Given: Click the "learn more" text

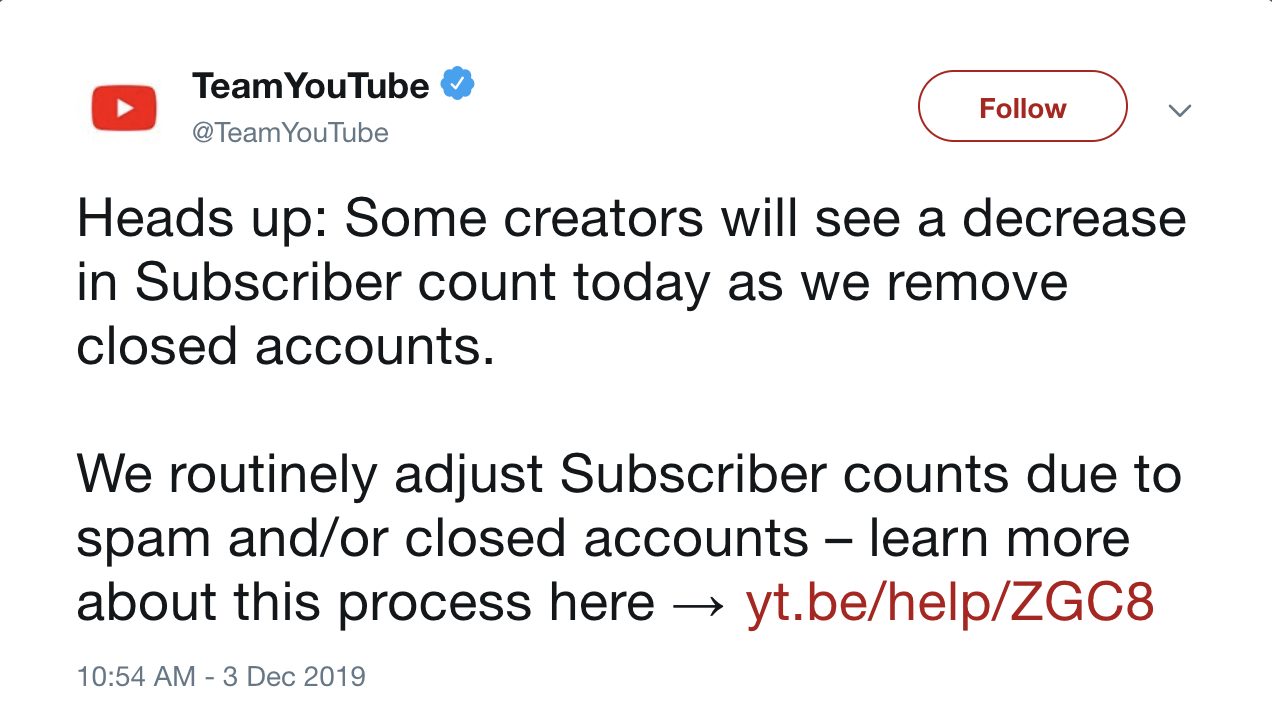Looking at the screenshot, I should pos(1000,539).
